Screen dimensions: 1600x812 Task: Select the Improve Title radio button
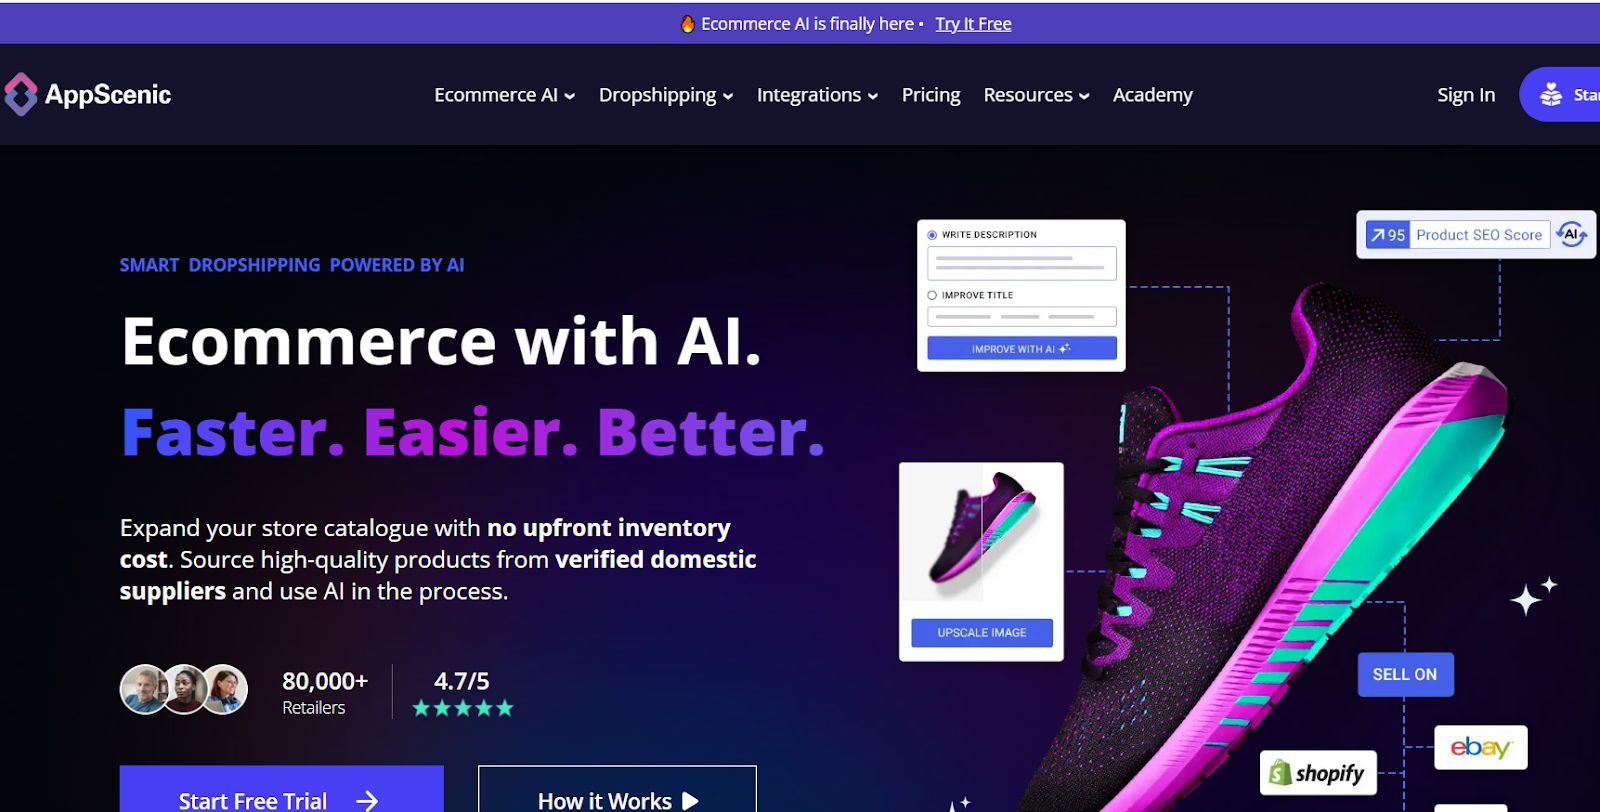932,295
